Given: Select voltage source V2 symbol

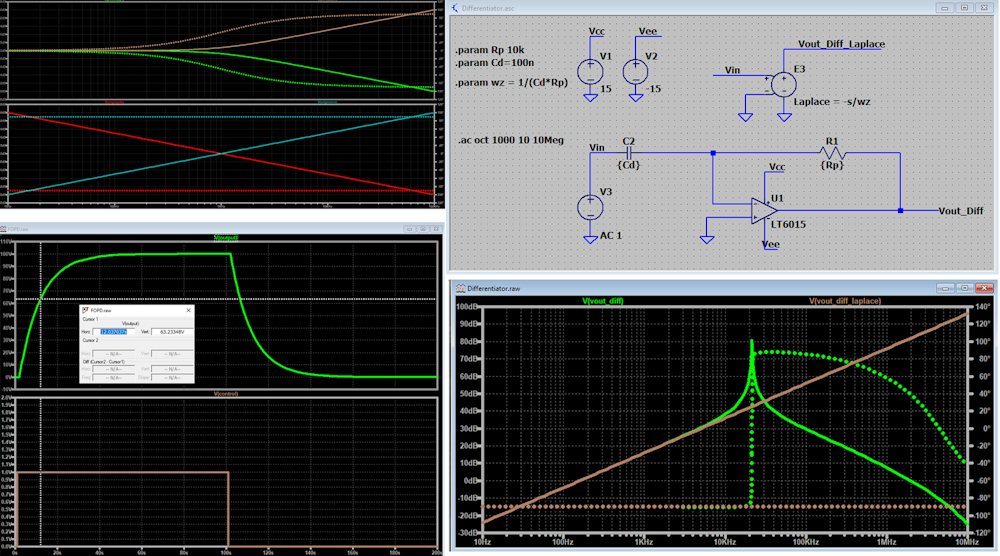Looking at the screenshot, I should point(635,72).
